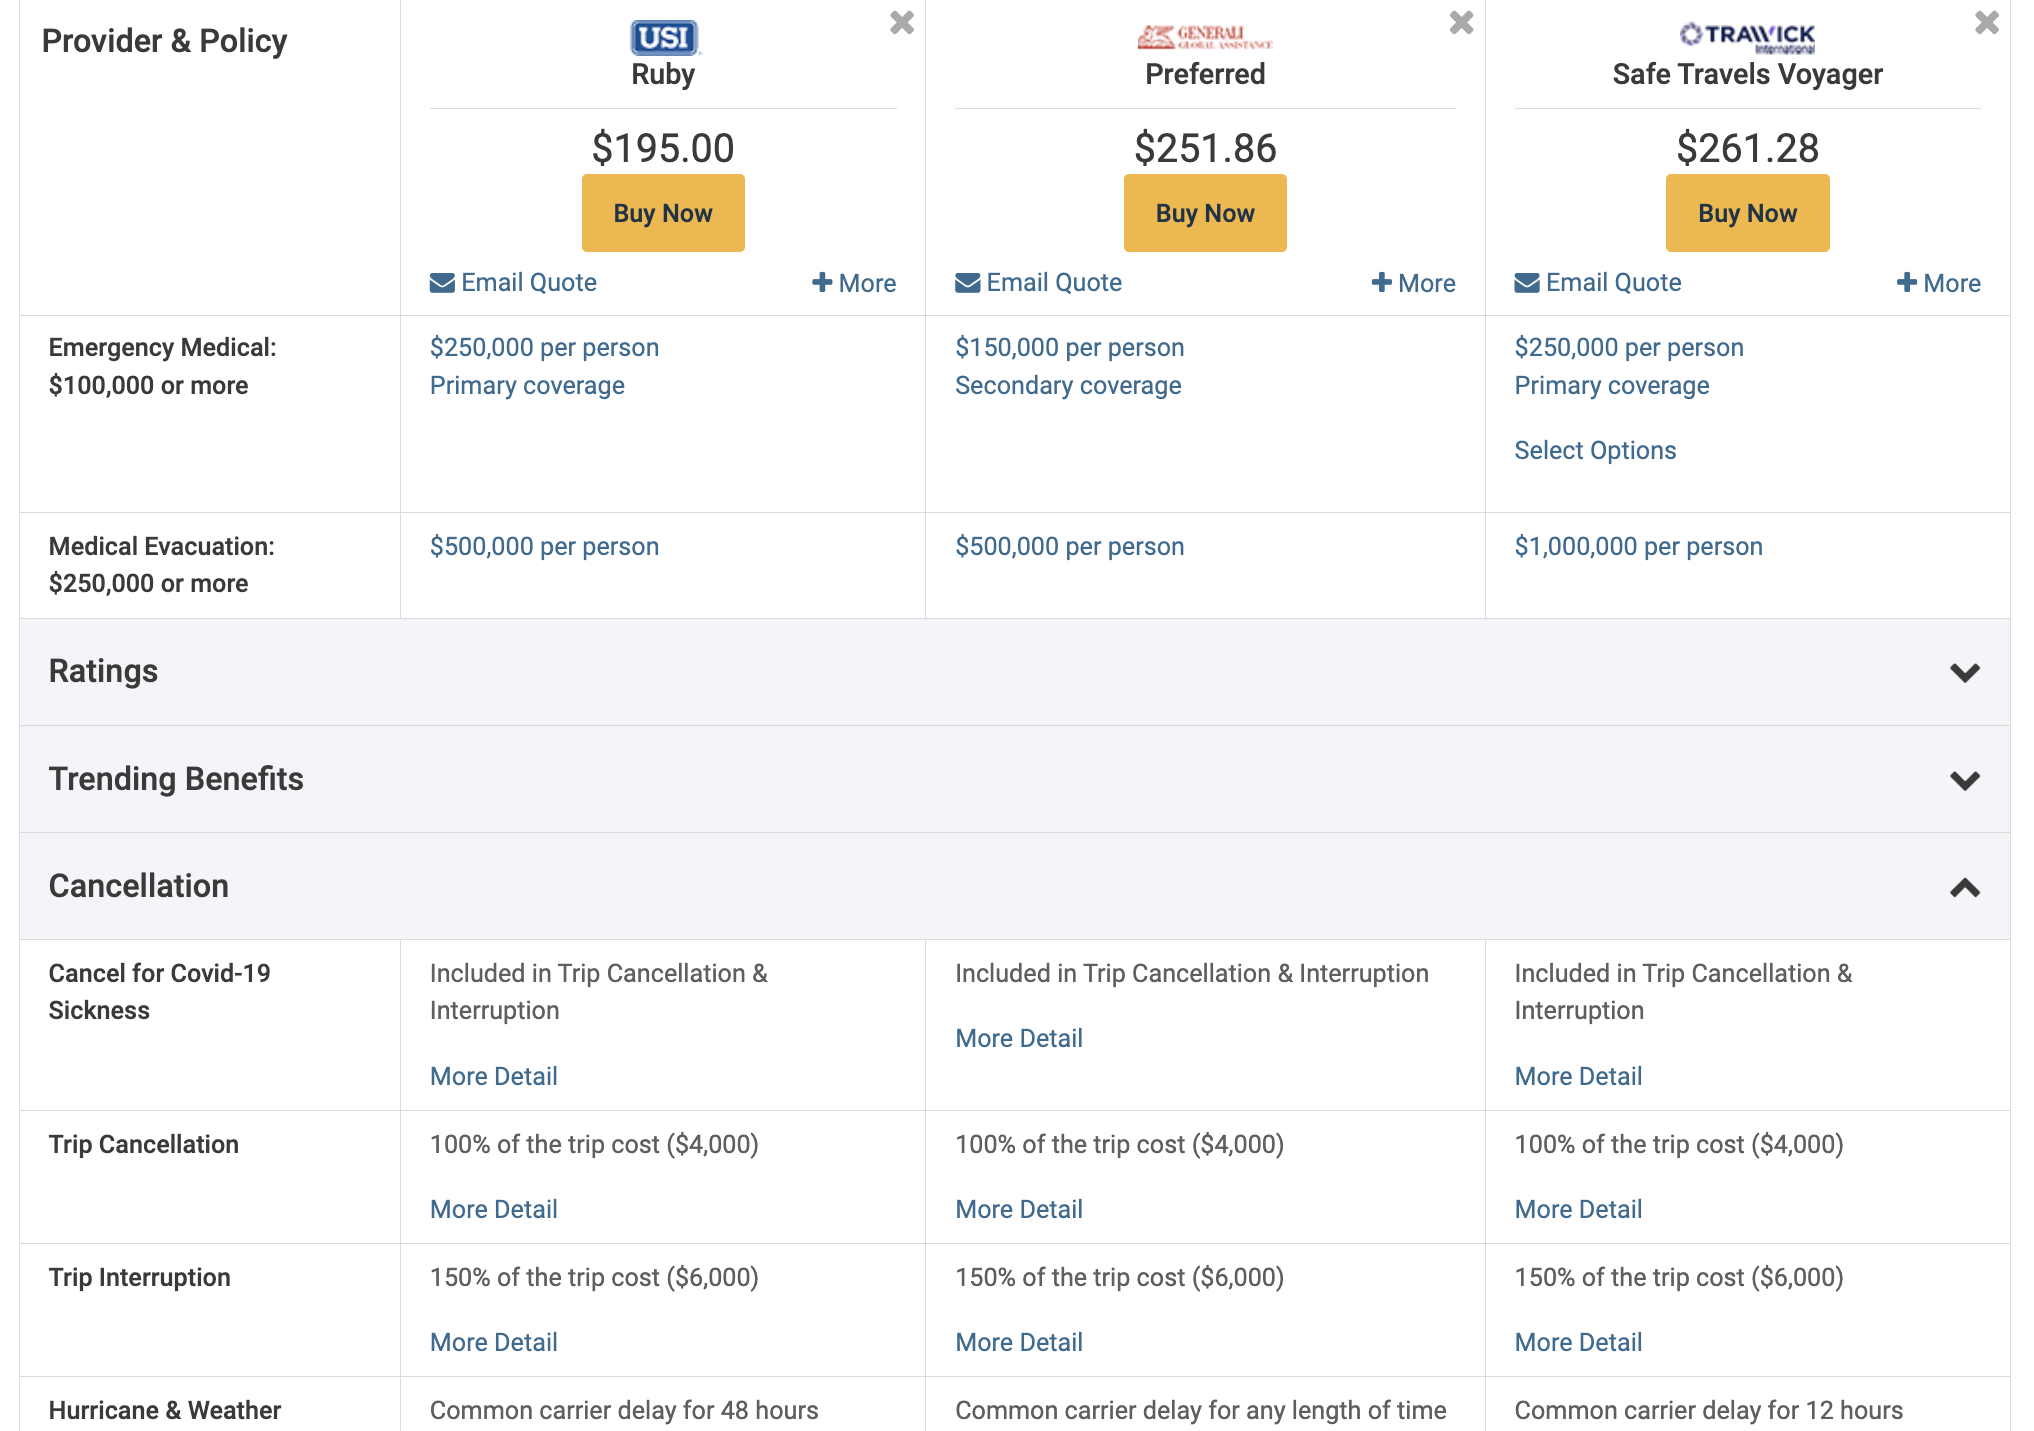Buy Safe Travels Voyager for $261.28
The height and width of the screenshot is (1431, 2034).
point(1747,213)
